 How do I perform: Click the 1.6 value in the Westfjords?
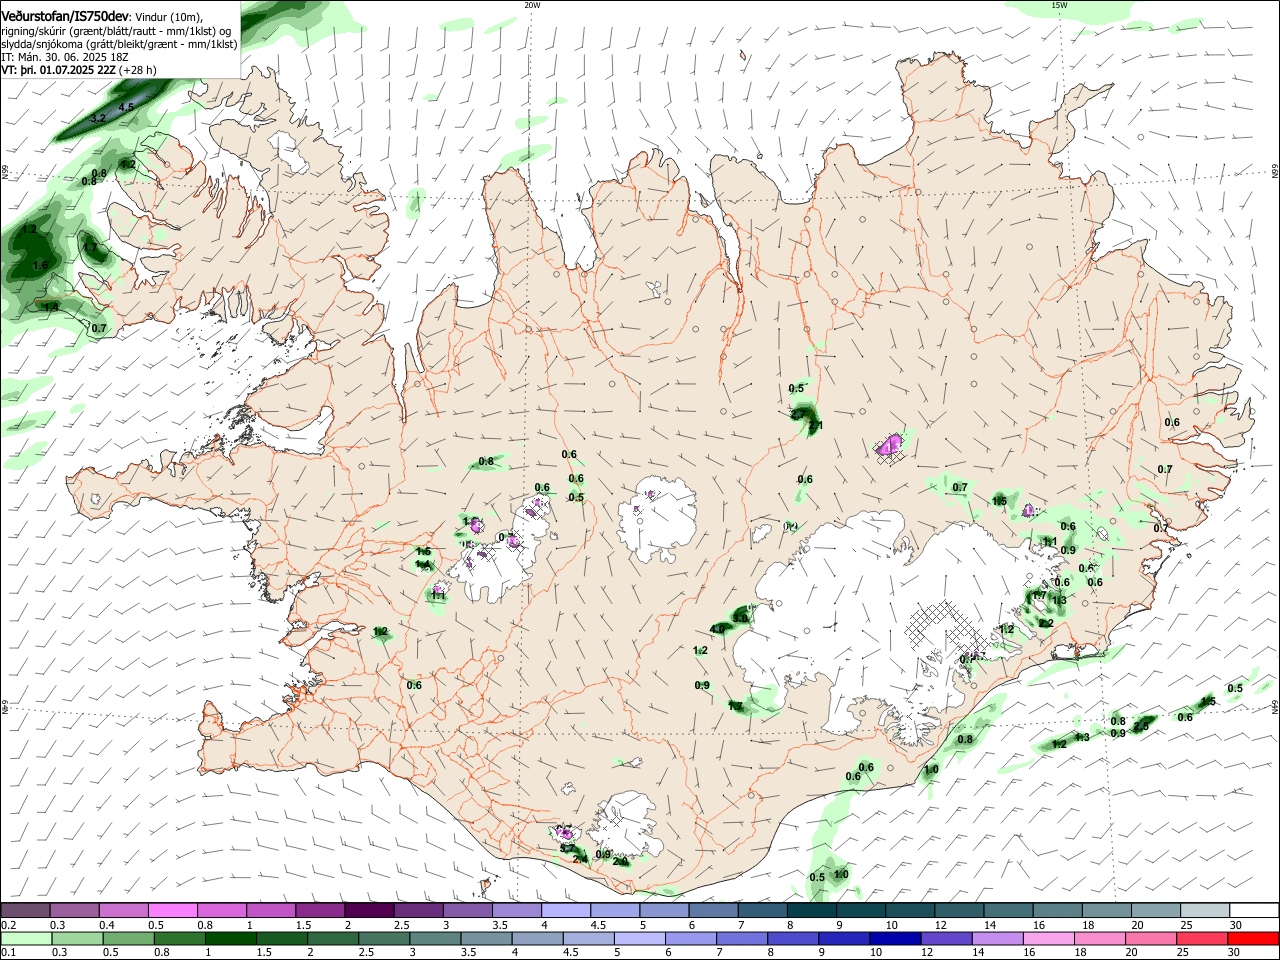[40, 265]
